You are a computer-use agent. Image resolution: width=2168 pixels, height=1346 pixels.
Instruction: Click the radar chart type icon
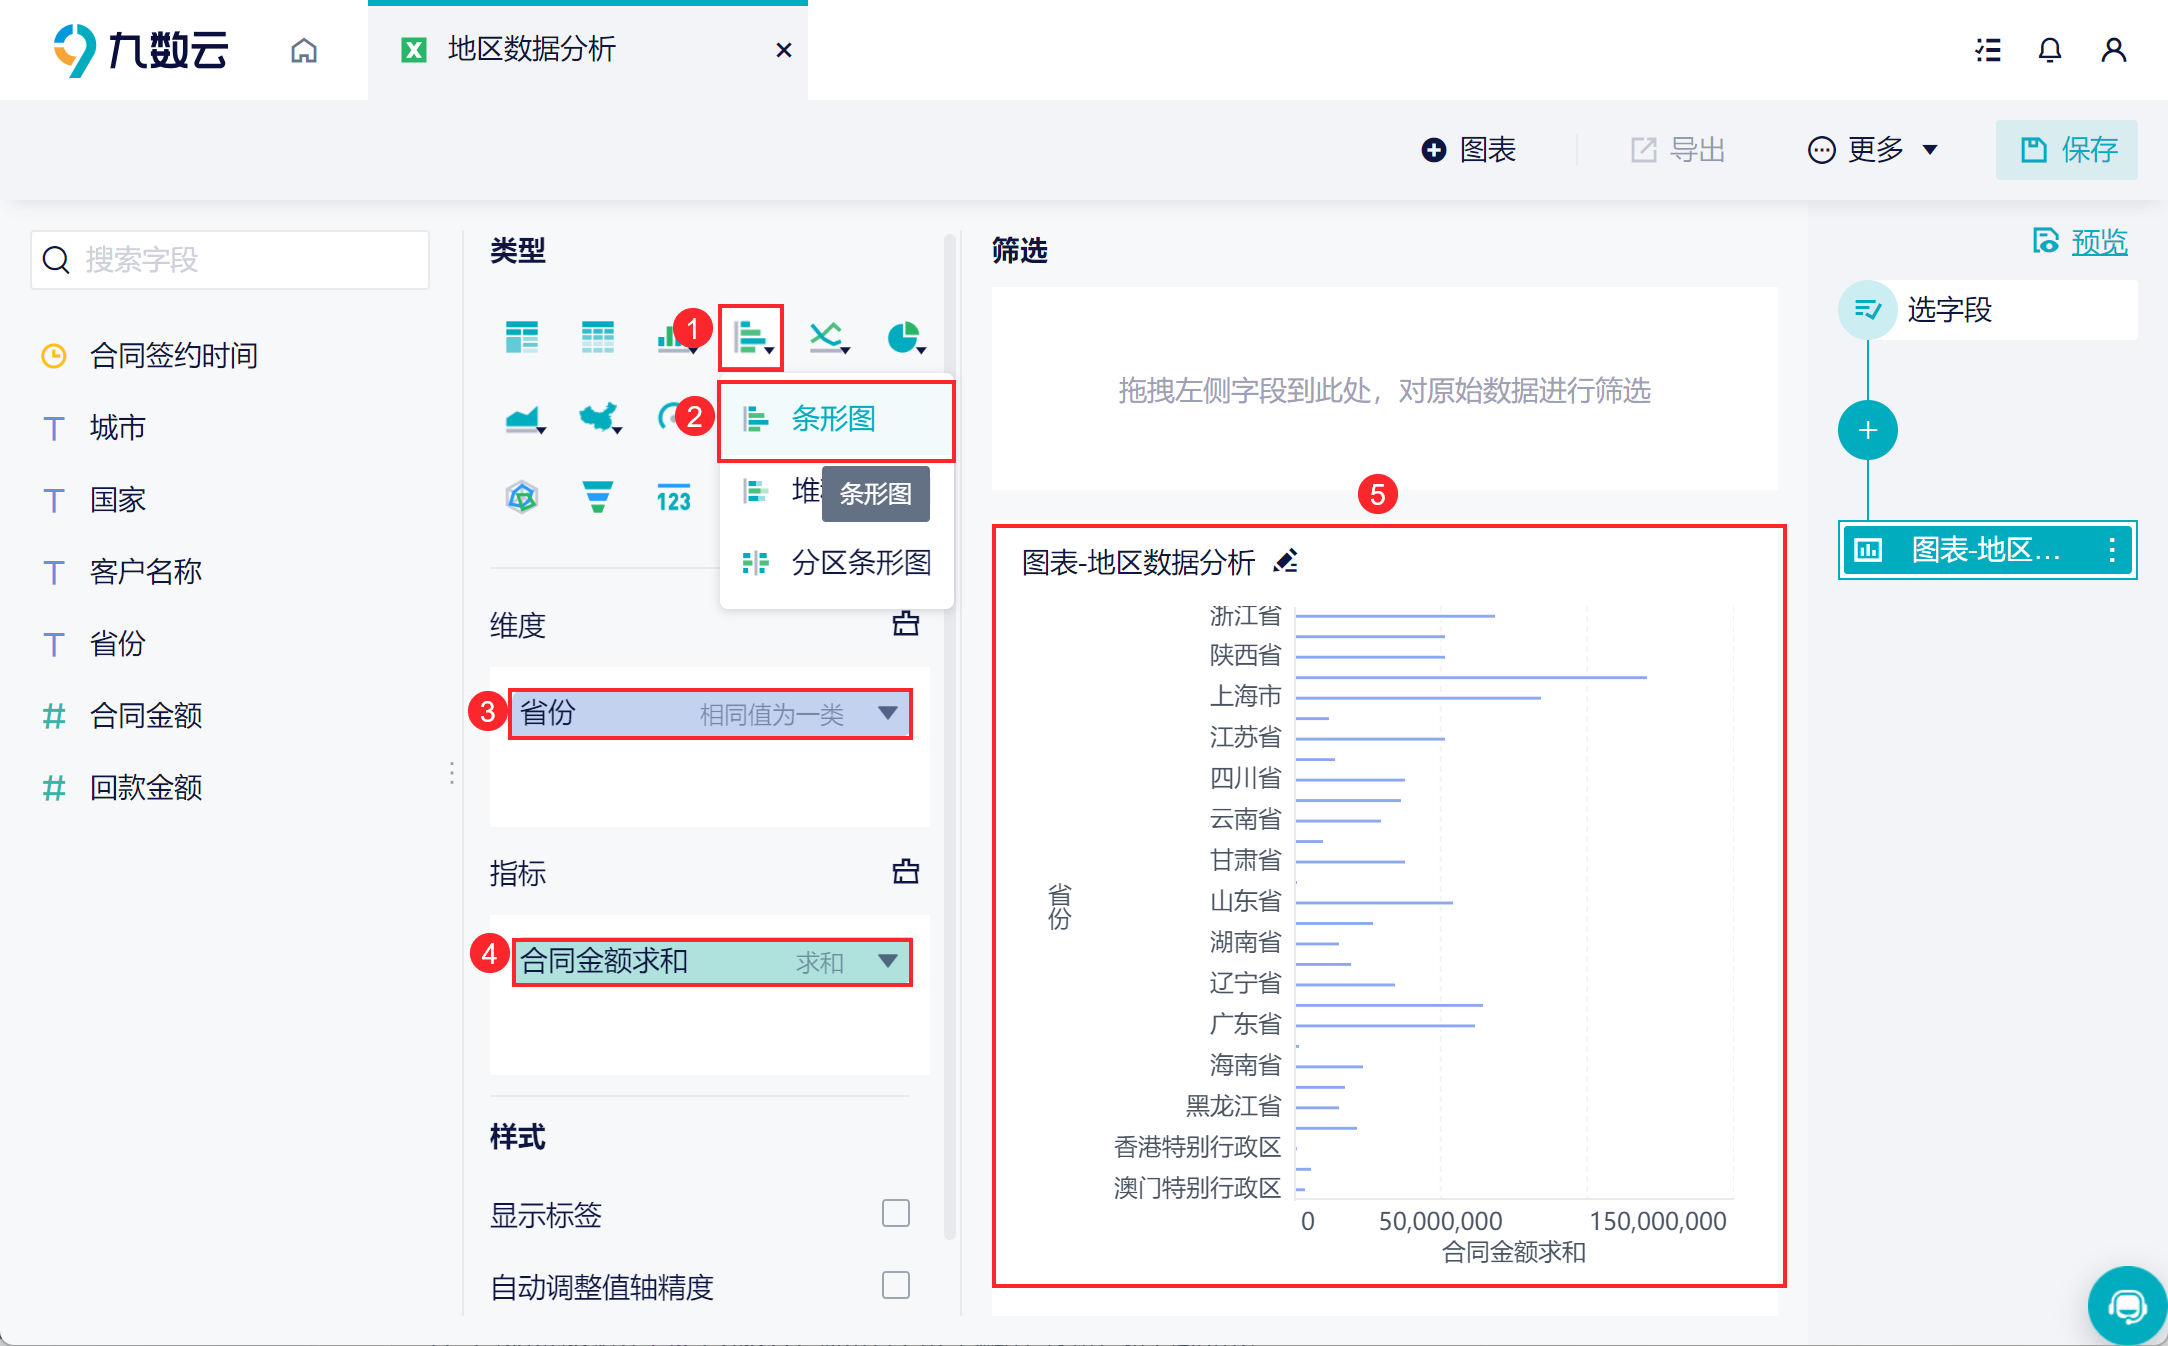pyautogui.click(x=521, y=496)
